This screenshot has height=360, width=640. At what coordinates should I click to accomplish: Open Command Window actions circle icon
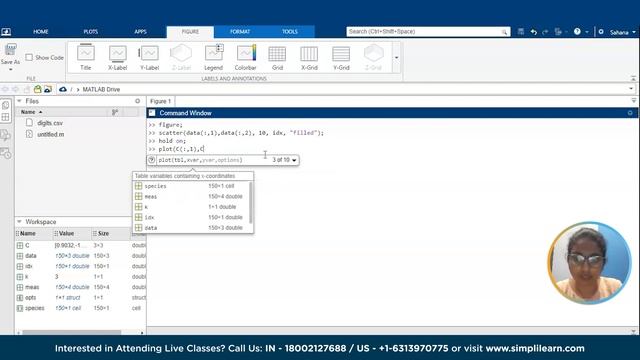[x=630, y=113]
